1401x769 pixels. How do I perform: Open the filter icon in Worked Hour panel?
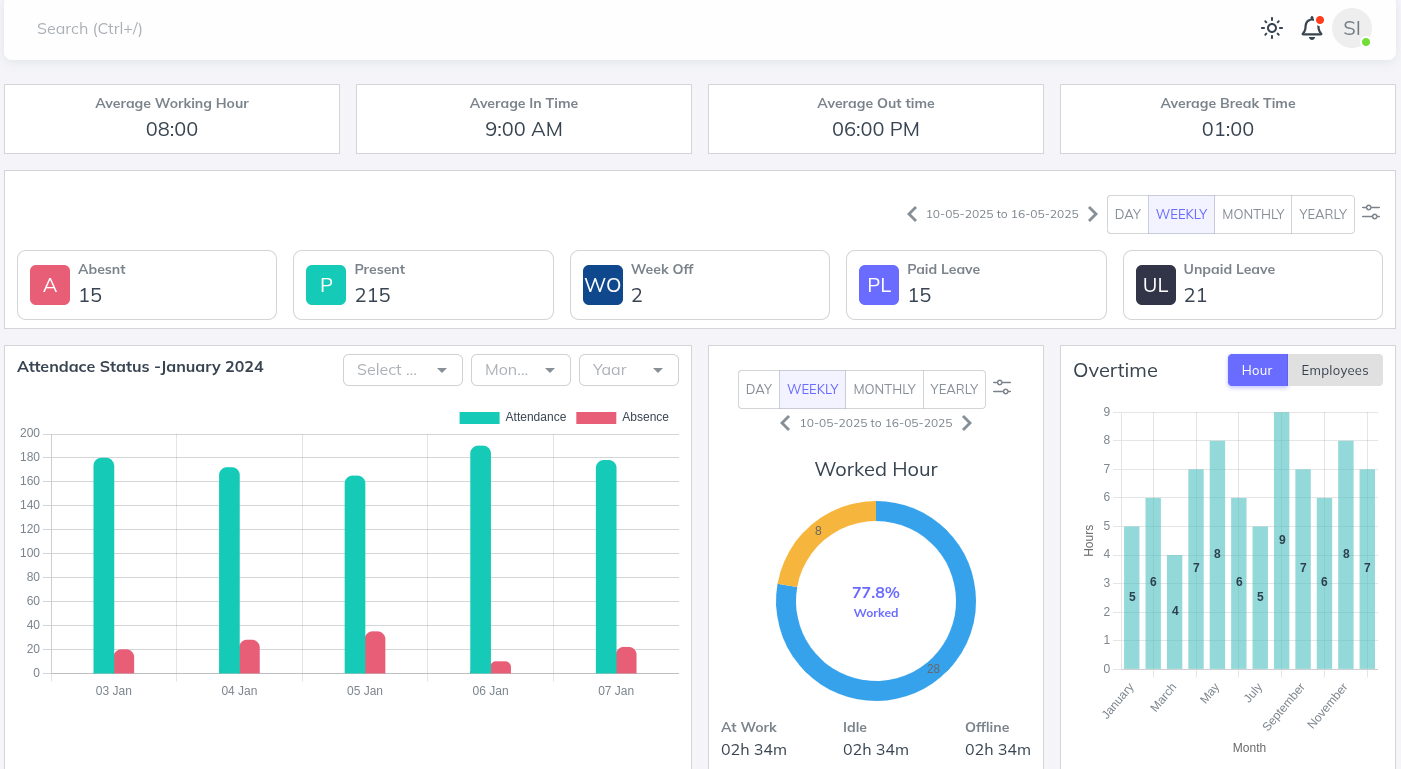click(x=1002, y=386)
